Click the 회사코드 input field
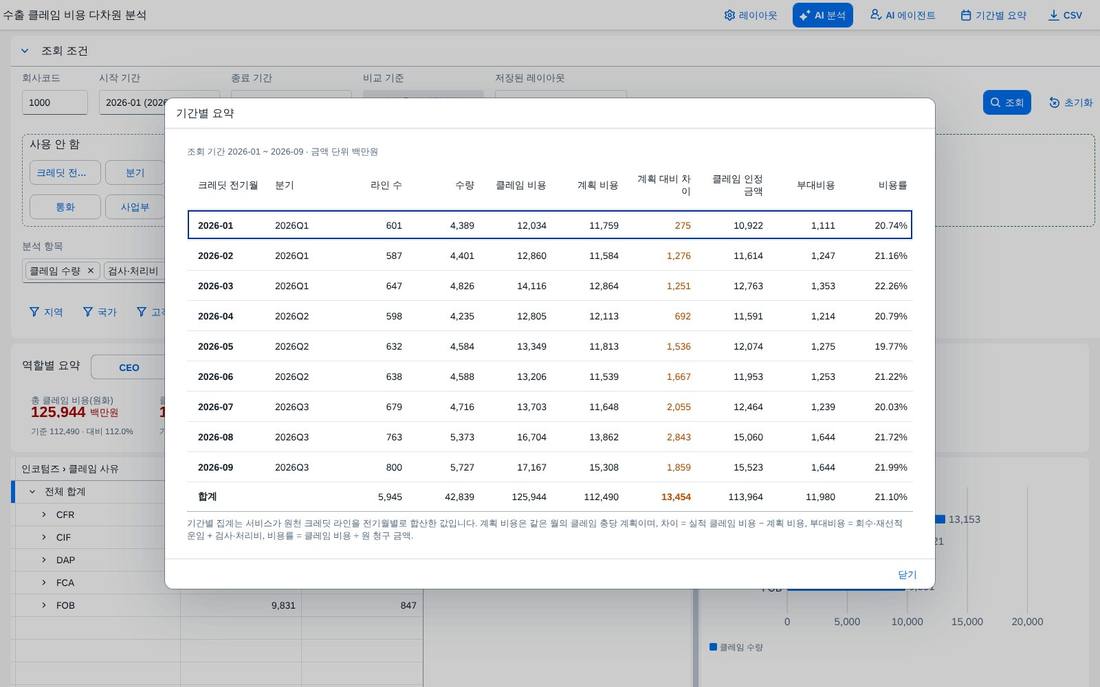This screenshot has width=1100, height=687. (55, 102)
